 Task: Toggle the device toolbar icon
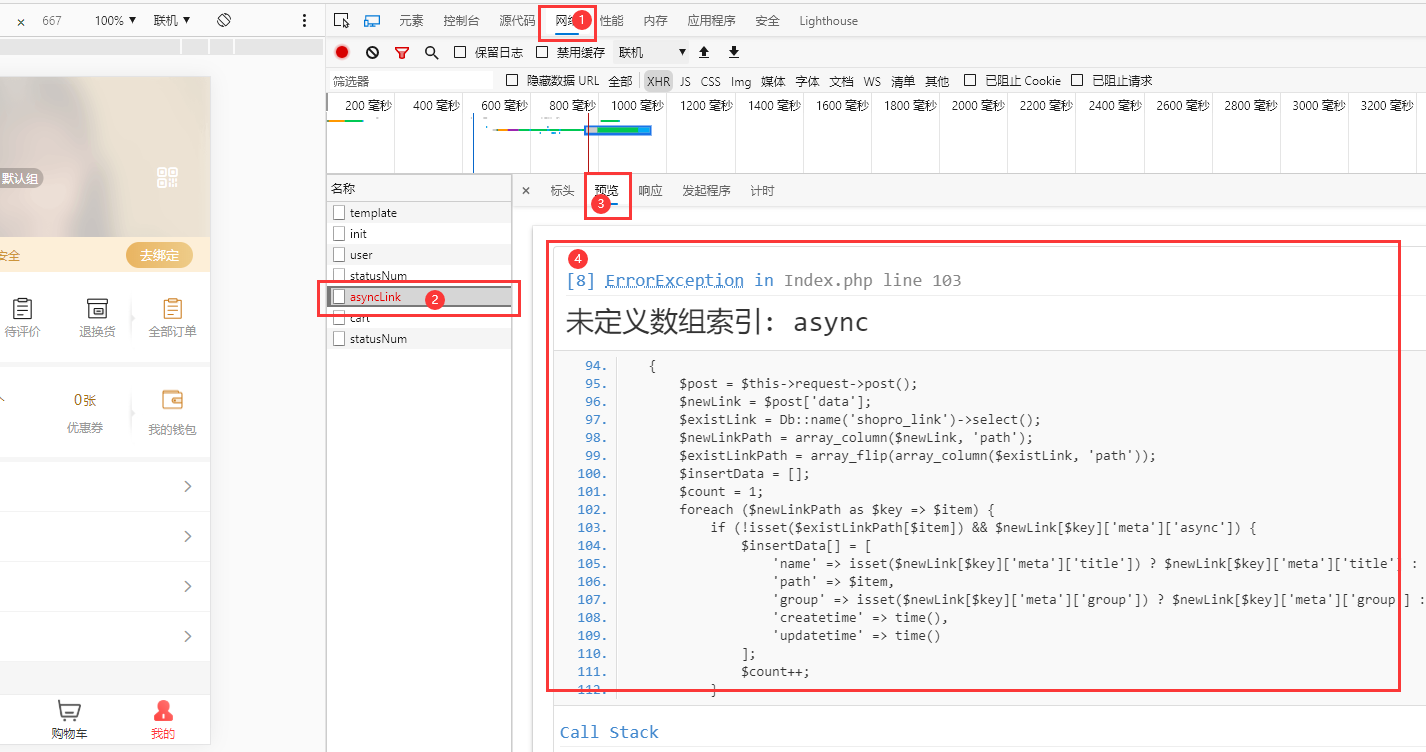[x=372, y=20]
